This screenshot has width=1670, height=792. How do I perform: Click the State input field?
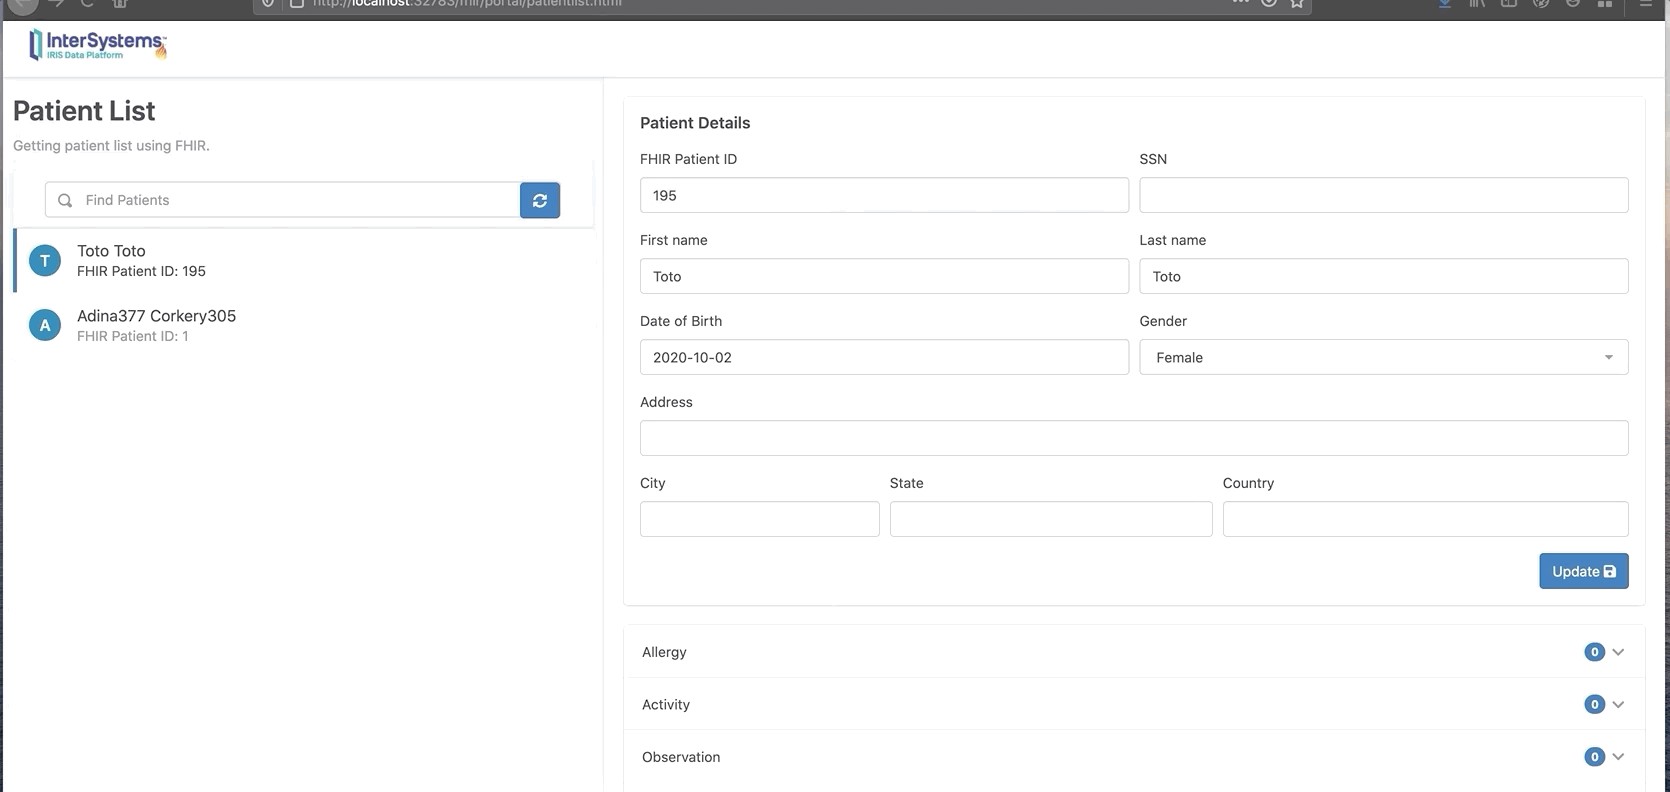coord(1051,519)
